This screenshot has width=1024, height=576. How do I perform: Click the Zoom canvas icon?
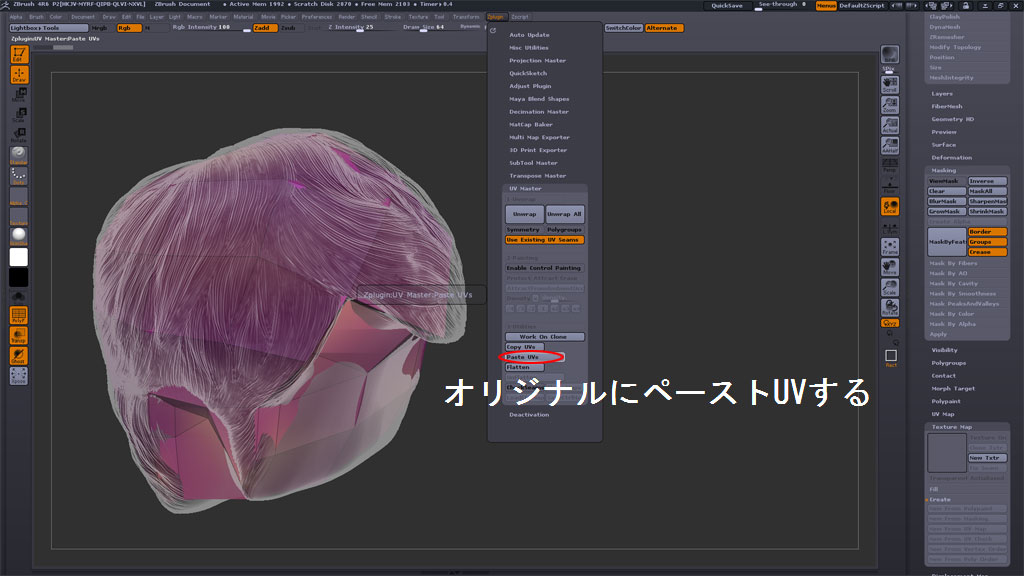(x=889, y=105)
